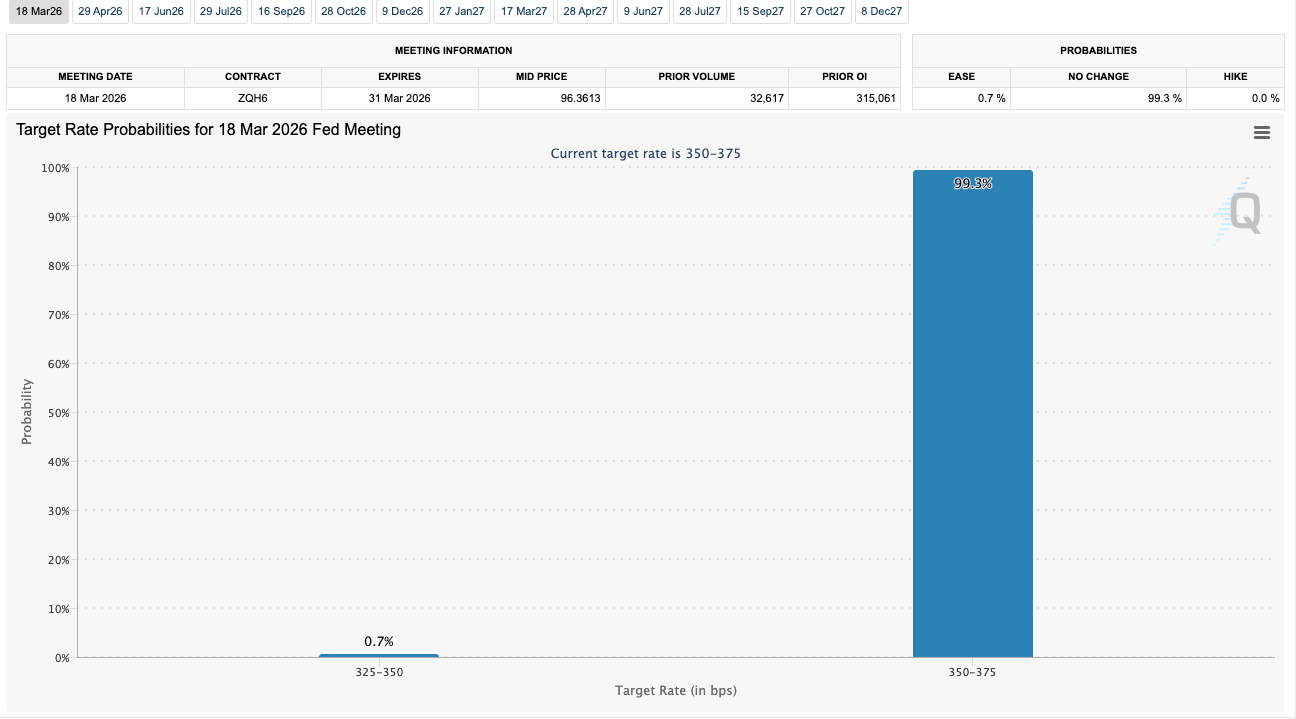Open the chart context menu (hamburger icon)
Image resolution: width=1296 pixels, height=719 pixels.
coord(1262,132)
